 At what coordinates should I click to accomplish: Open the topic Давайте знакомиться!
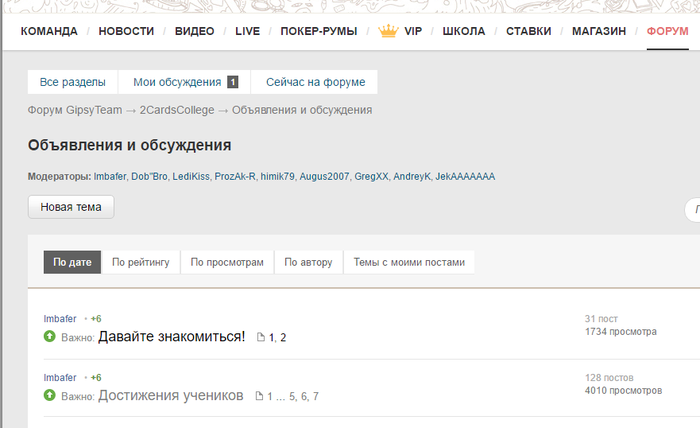(x=171, y=337)
